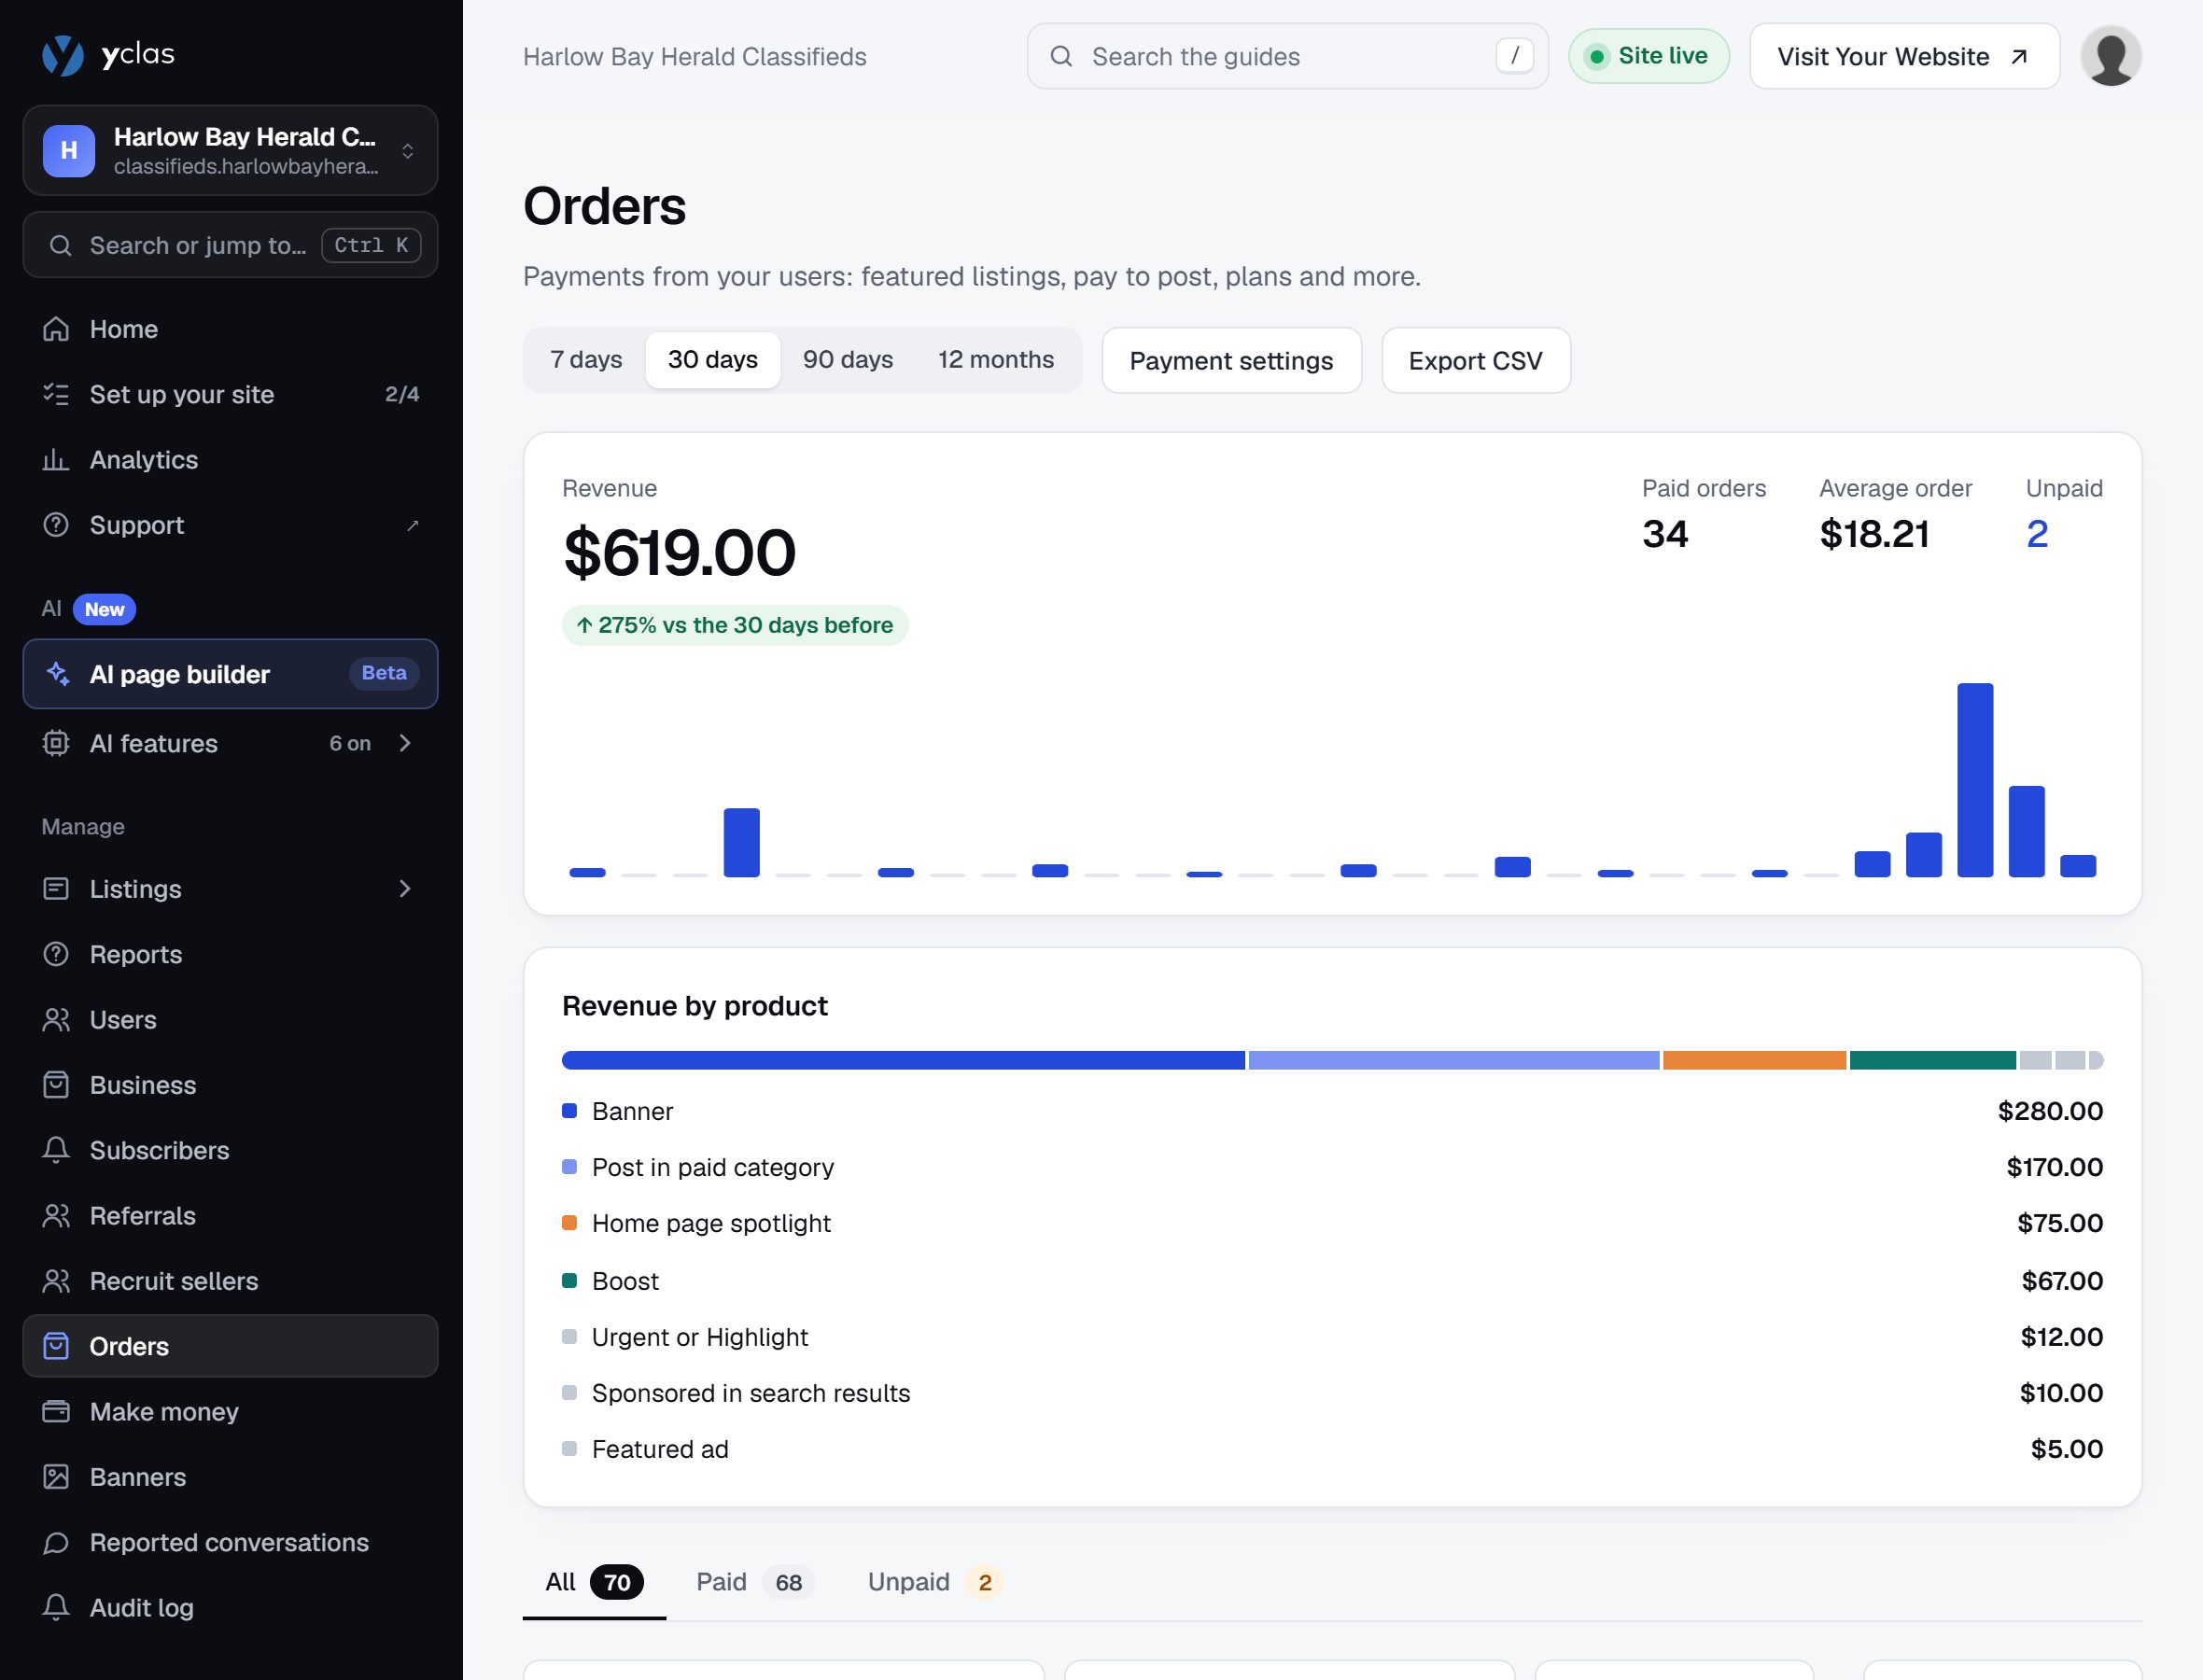Switch to the All orders tab

tap(594, 1582)
